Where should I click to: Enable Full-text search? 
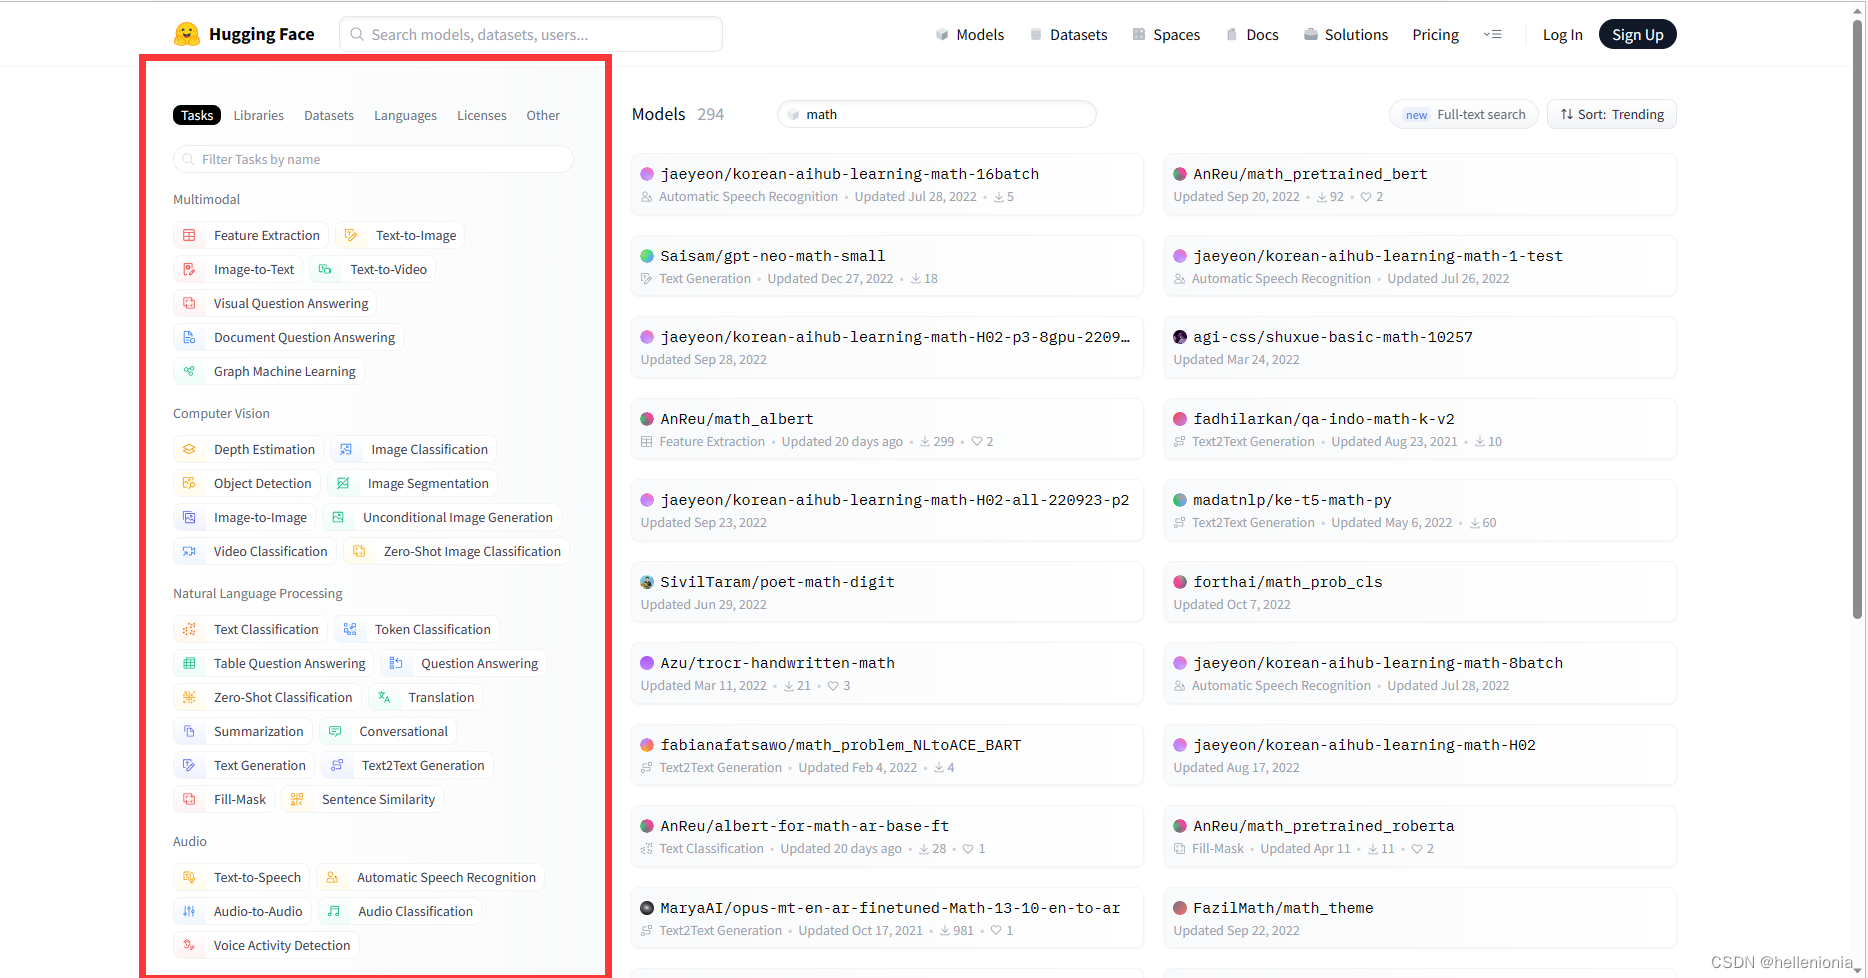(x=1465, y=115)
